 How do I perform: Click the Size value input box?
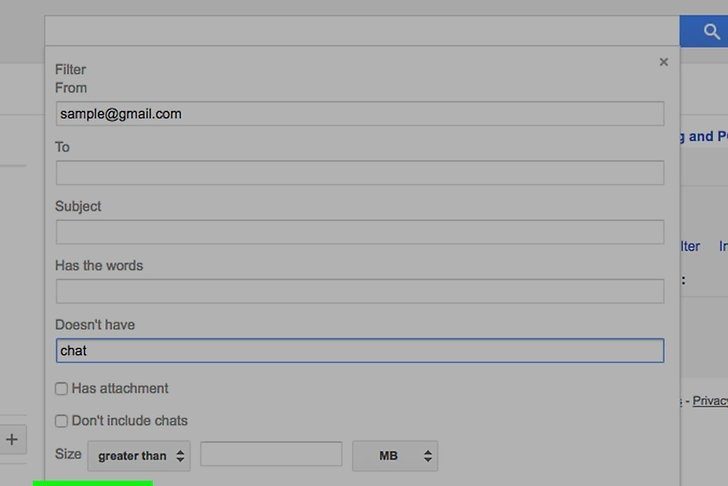coord(271,455)
